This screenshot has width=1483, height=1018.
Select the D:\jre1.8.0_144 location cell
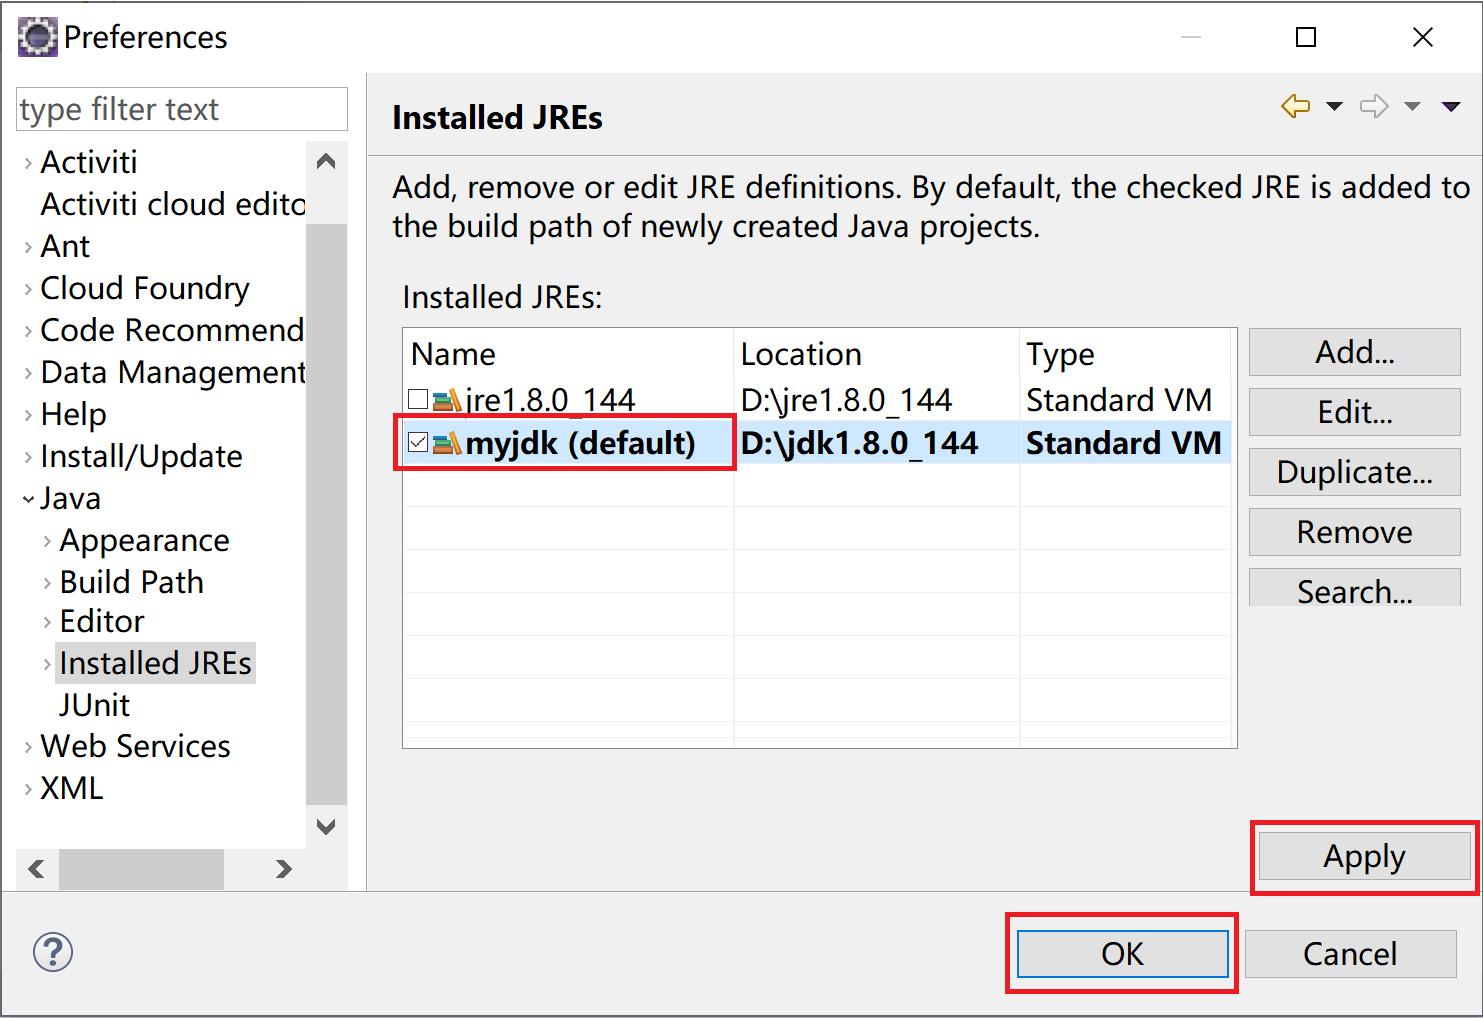click(846, 400)
